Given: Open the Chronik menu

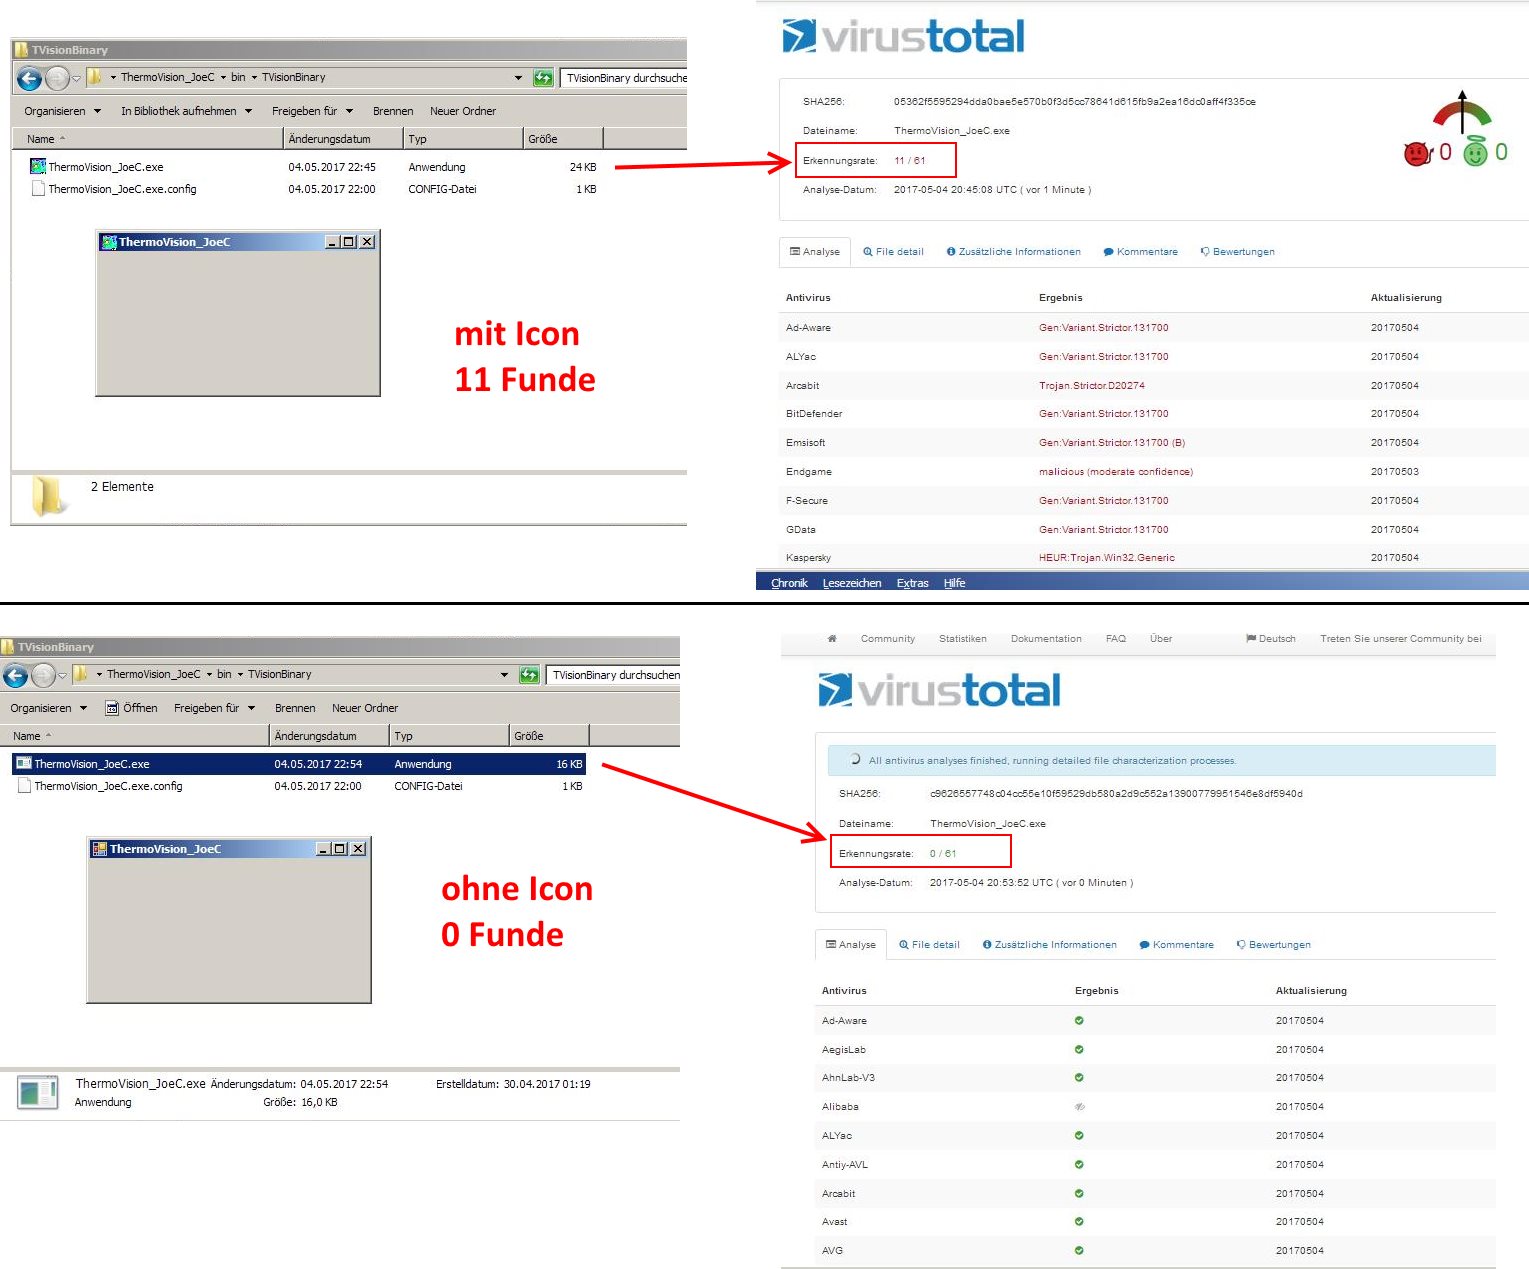Looking at the screenshot, I should click(x=789, y=583).
